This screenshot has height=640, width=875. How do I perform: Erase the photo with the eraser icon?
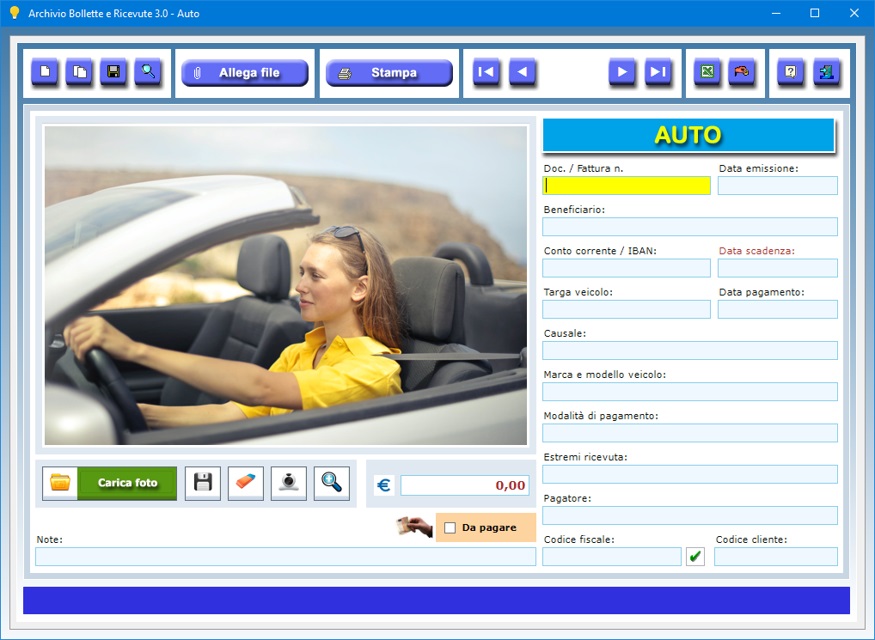pyautogui.click(x=246, y=483)
